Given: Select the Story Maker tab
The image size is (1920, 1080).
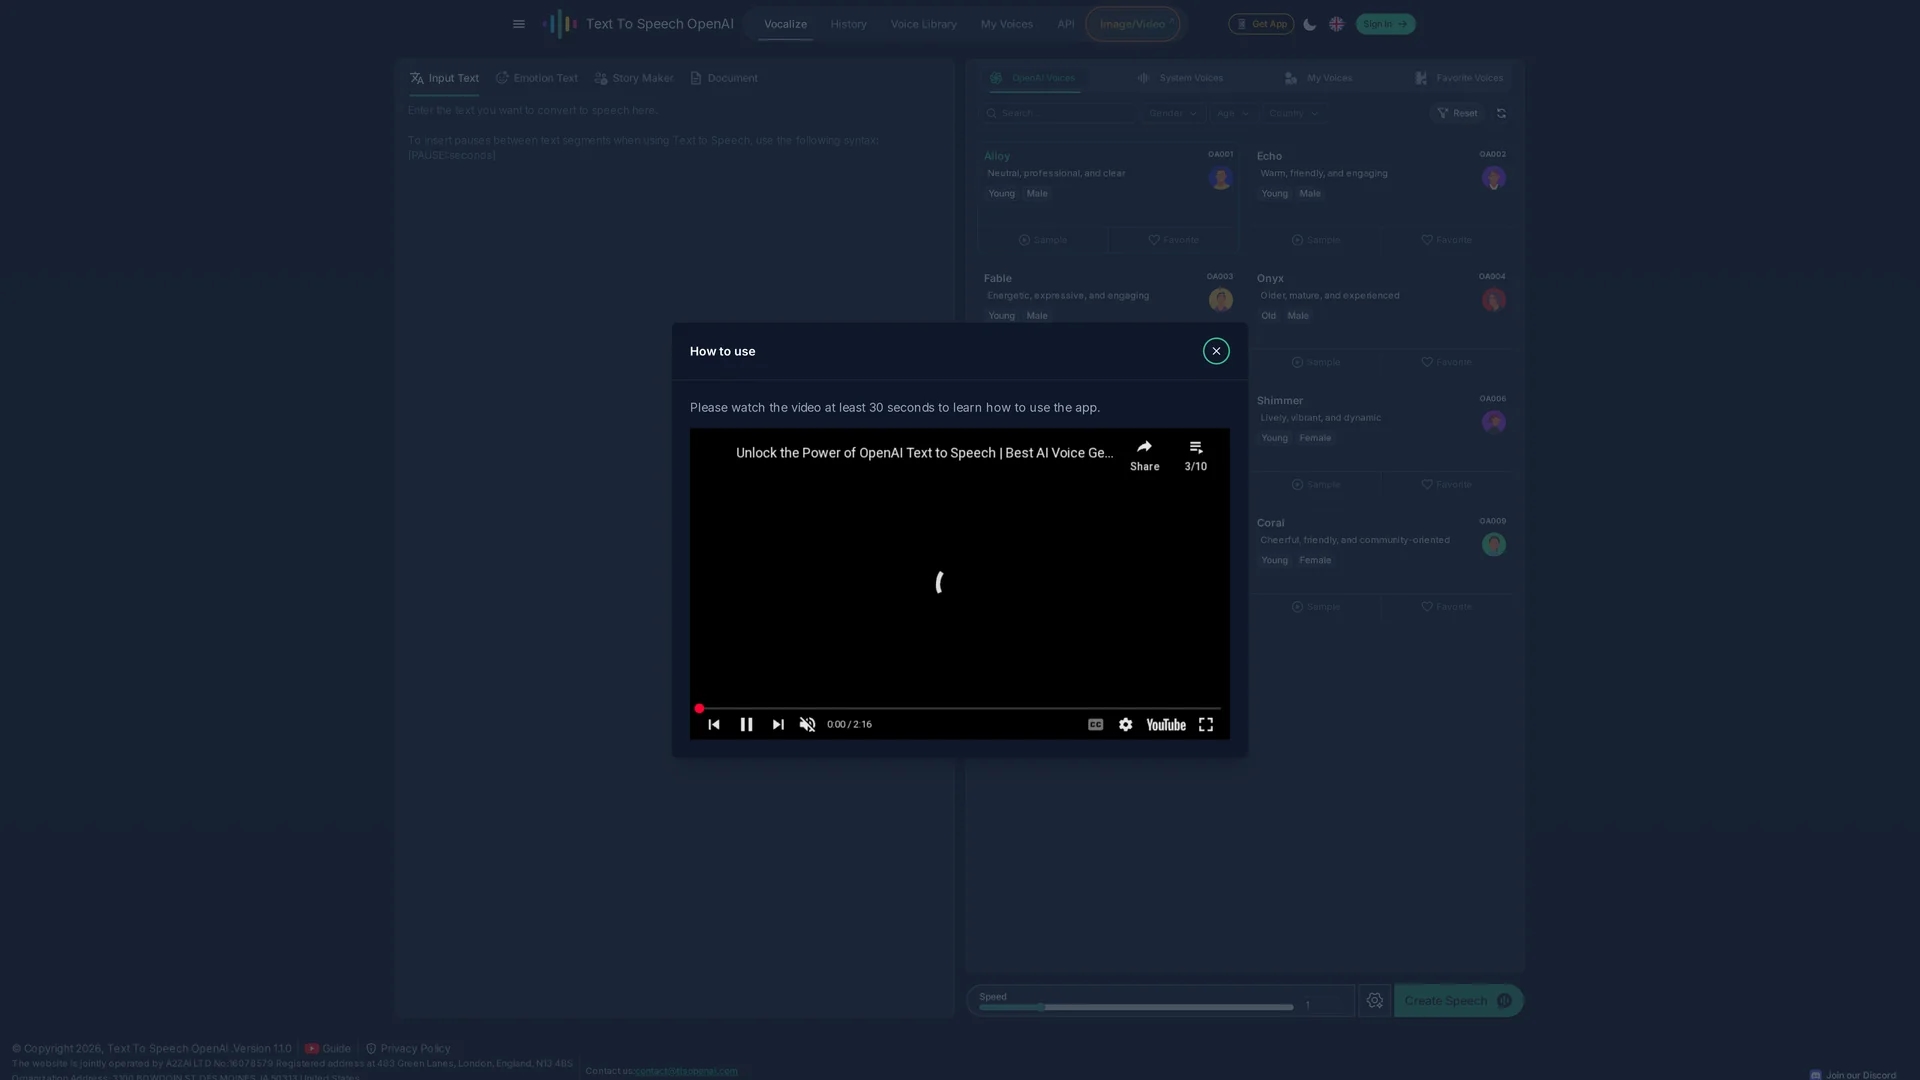Looking at the screenshot, I should 634,78.
